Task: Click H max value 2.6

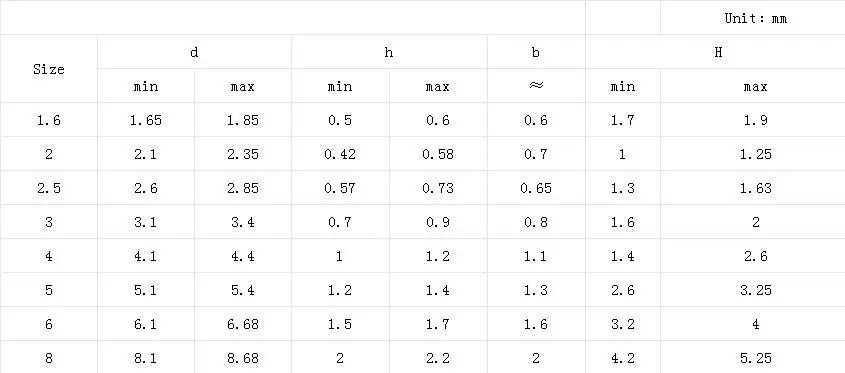Action: tap(756, 255)
